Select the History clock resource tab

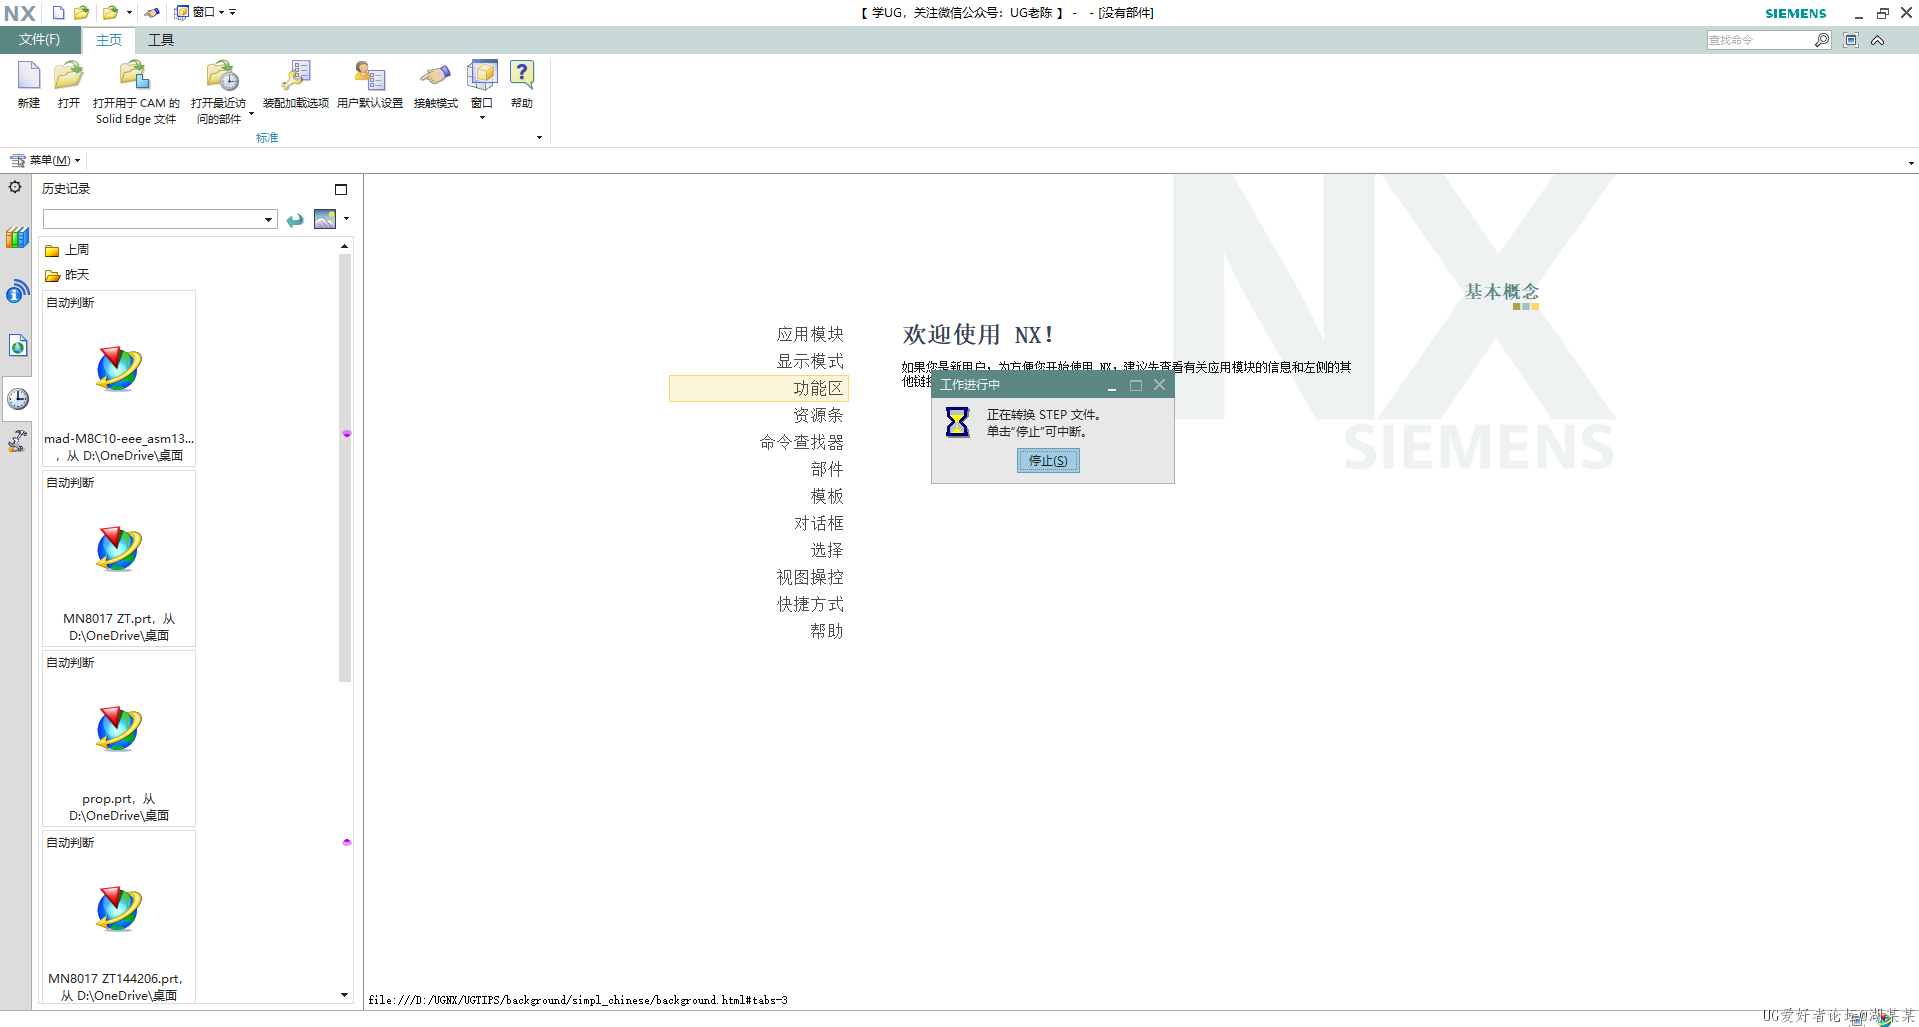pos(17,399)
